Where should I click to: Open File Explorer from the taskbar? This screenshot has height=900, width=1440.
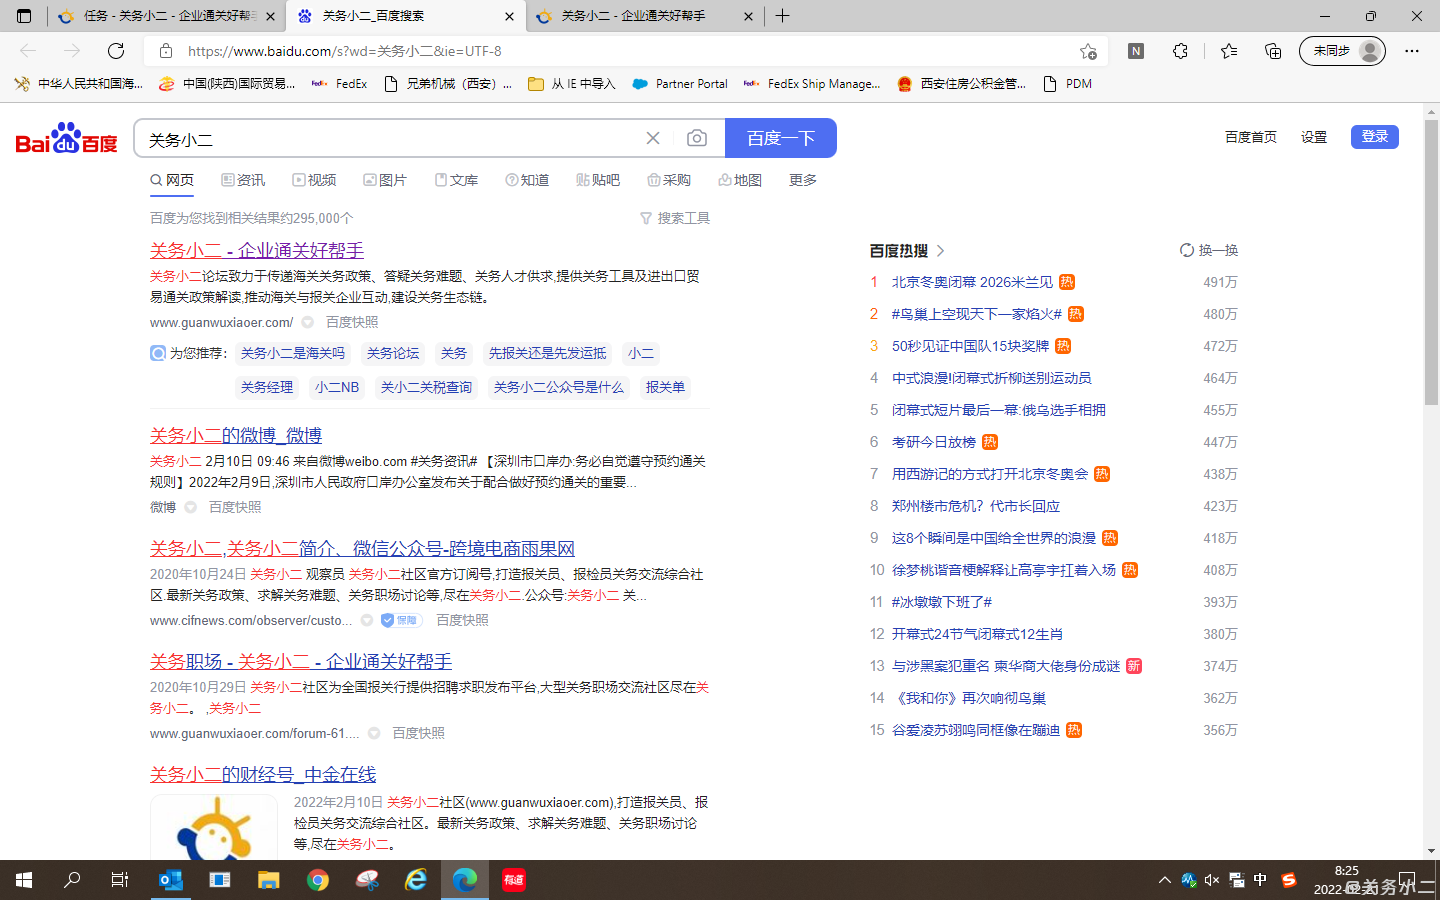coord(269,880)
